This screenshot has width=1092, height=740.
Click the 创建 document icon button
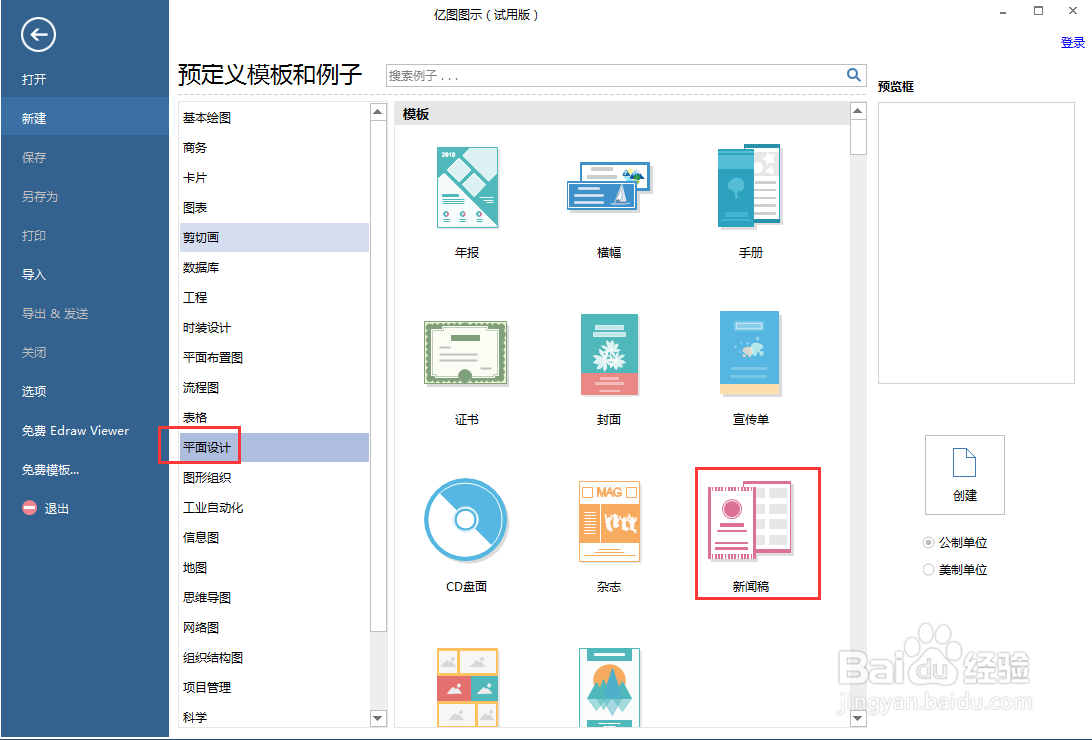pyautogui.click(x=965, y=475)
